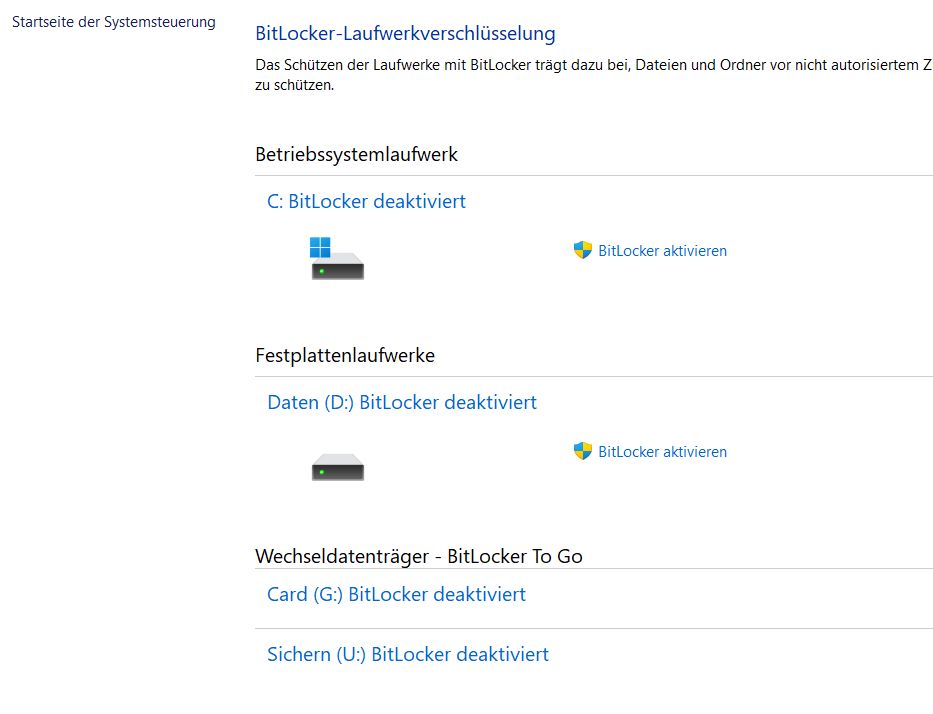The width and height of the screenshot is (933, 714).
Task: Activate BitLocker for the C: drive
Action: 662,251
